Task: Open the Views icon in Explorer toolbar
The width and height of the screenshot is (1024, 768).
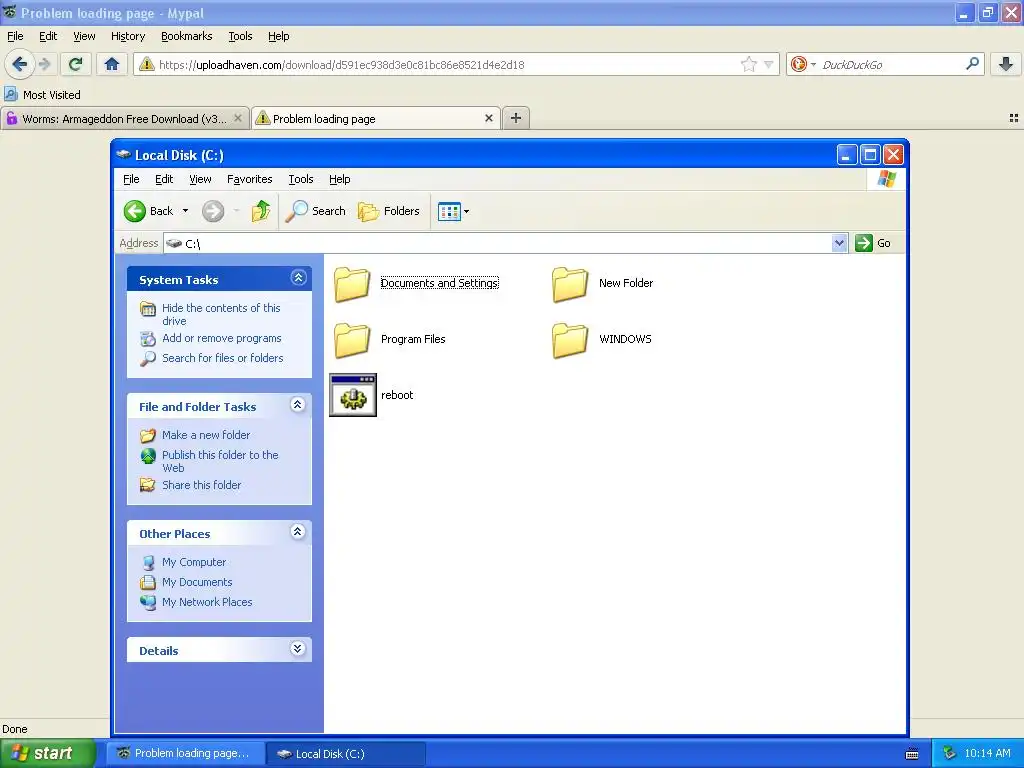Action: (x=449, y=212)
